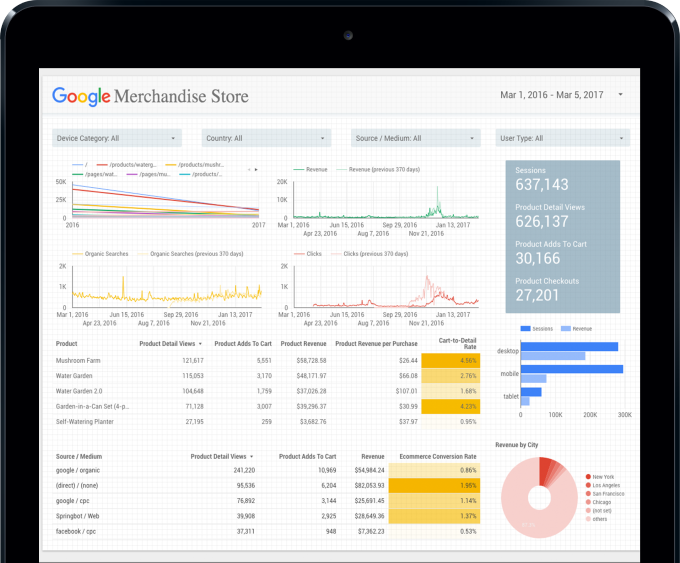The height and width of the screenshot is (563, 680).
Task: Click the others legend entry
Action: (x=597, y=519)
